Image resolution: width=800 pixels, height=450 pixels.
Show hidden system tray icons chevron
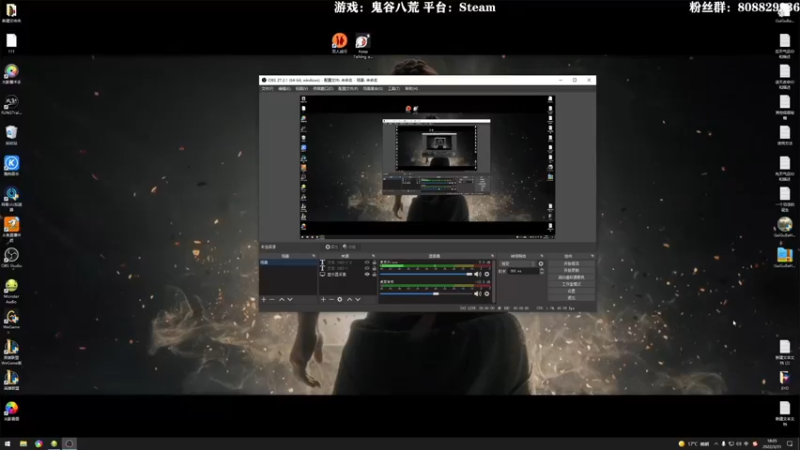click(716, 444)
